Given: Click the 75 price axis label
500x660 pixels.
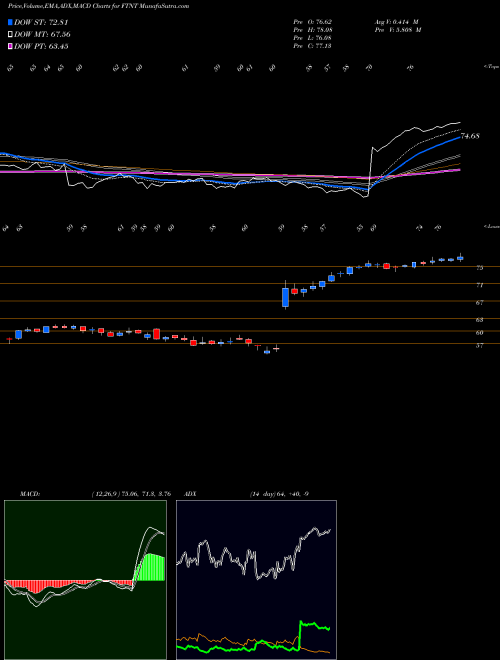Looking at the screenshot, I should click(x=479, y=268).
